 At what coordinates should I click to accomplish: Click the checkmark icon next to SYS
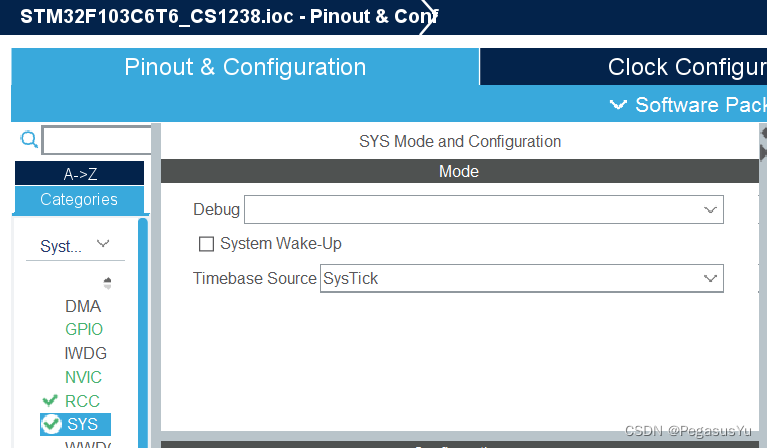coord(52,424)
